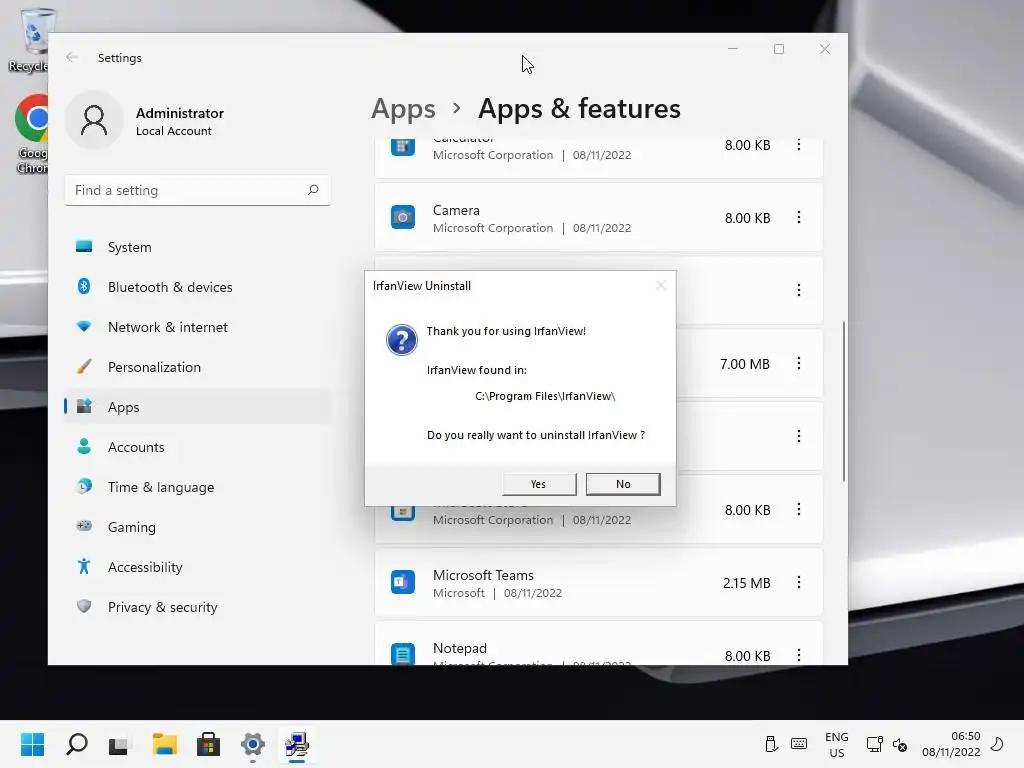Select the Apps category in sidebar
This screenshot has height=768, width=1024.
[197, 407]
